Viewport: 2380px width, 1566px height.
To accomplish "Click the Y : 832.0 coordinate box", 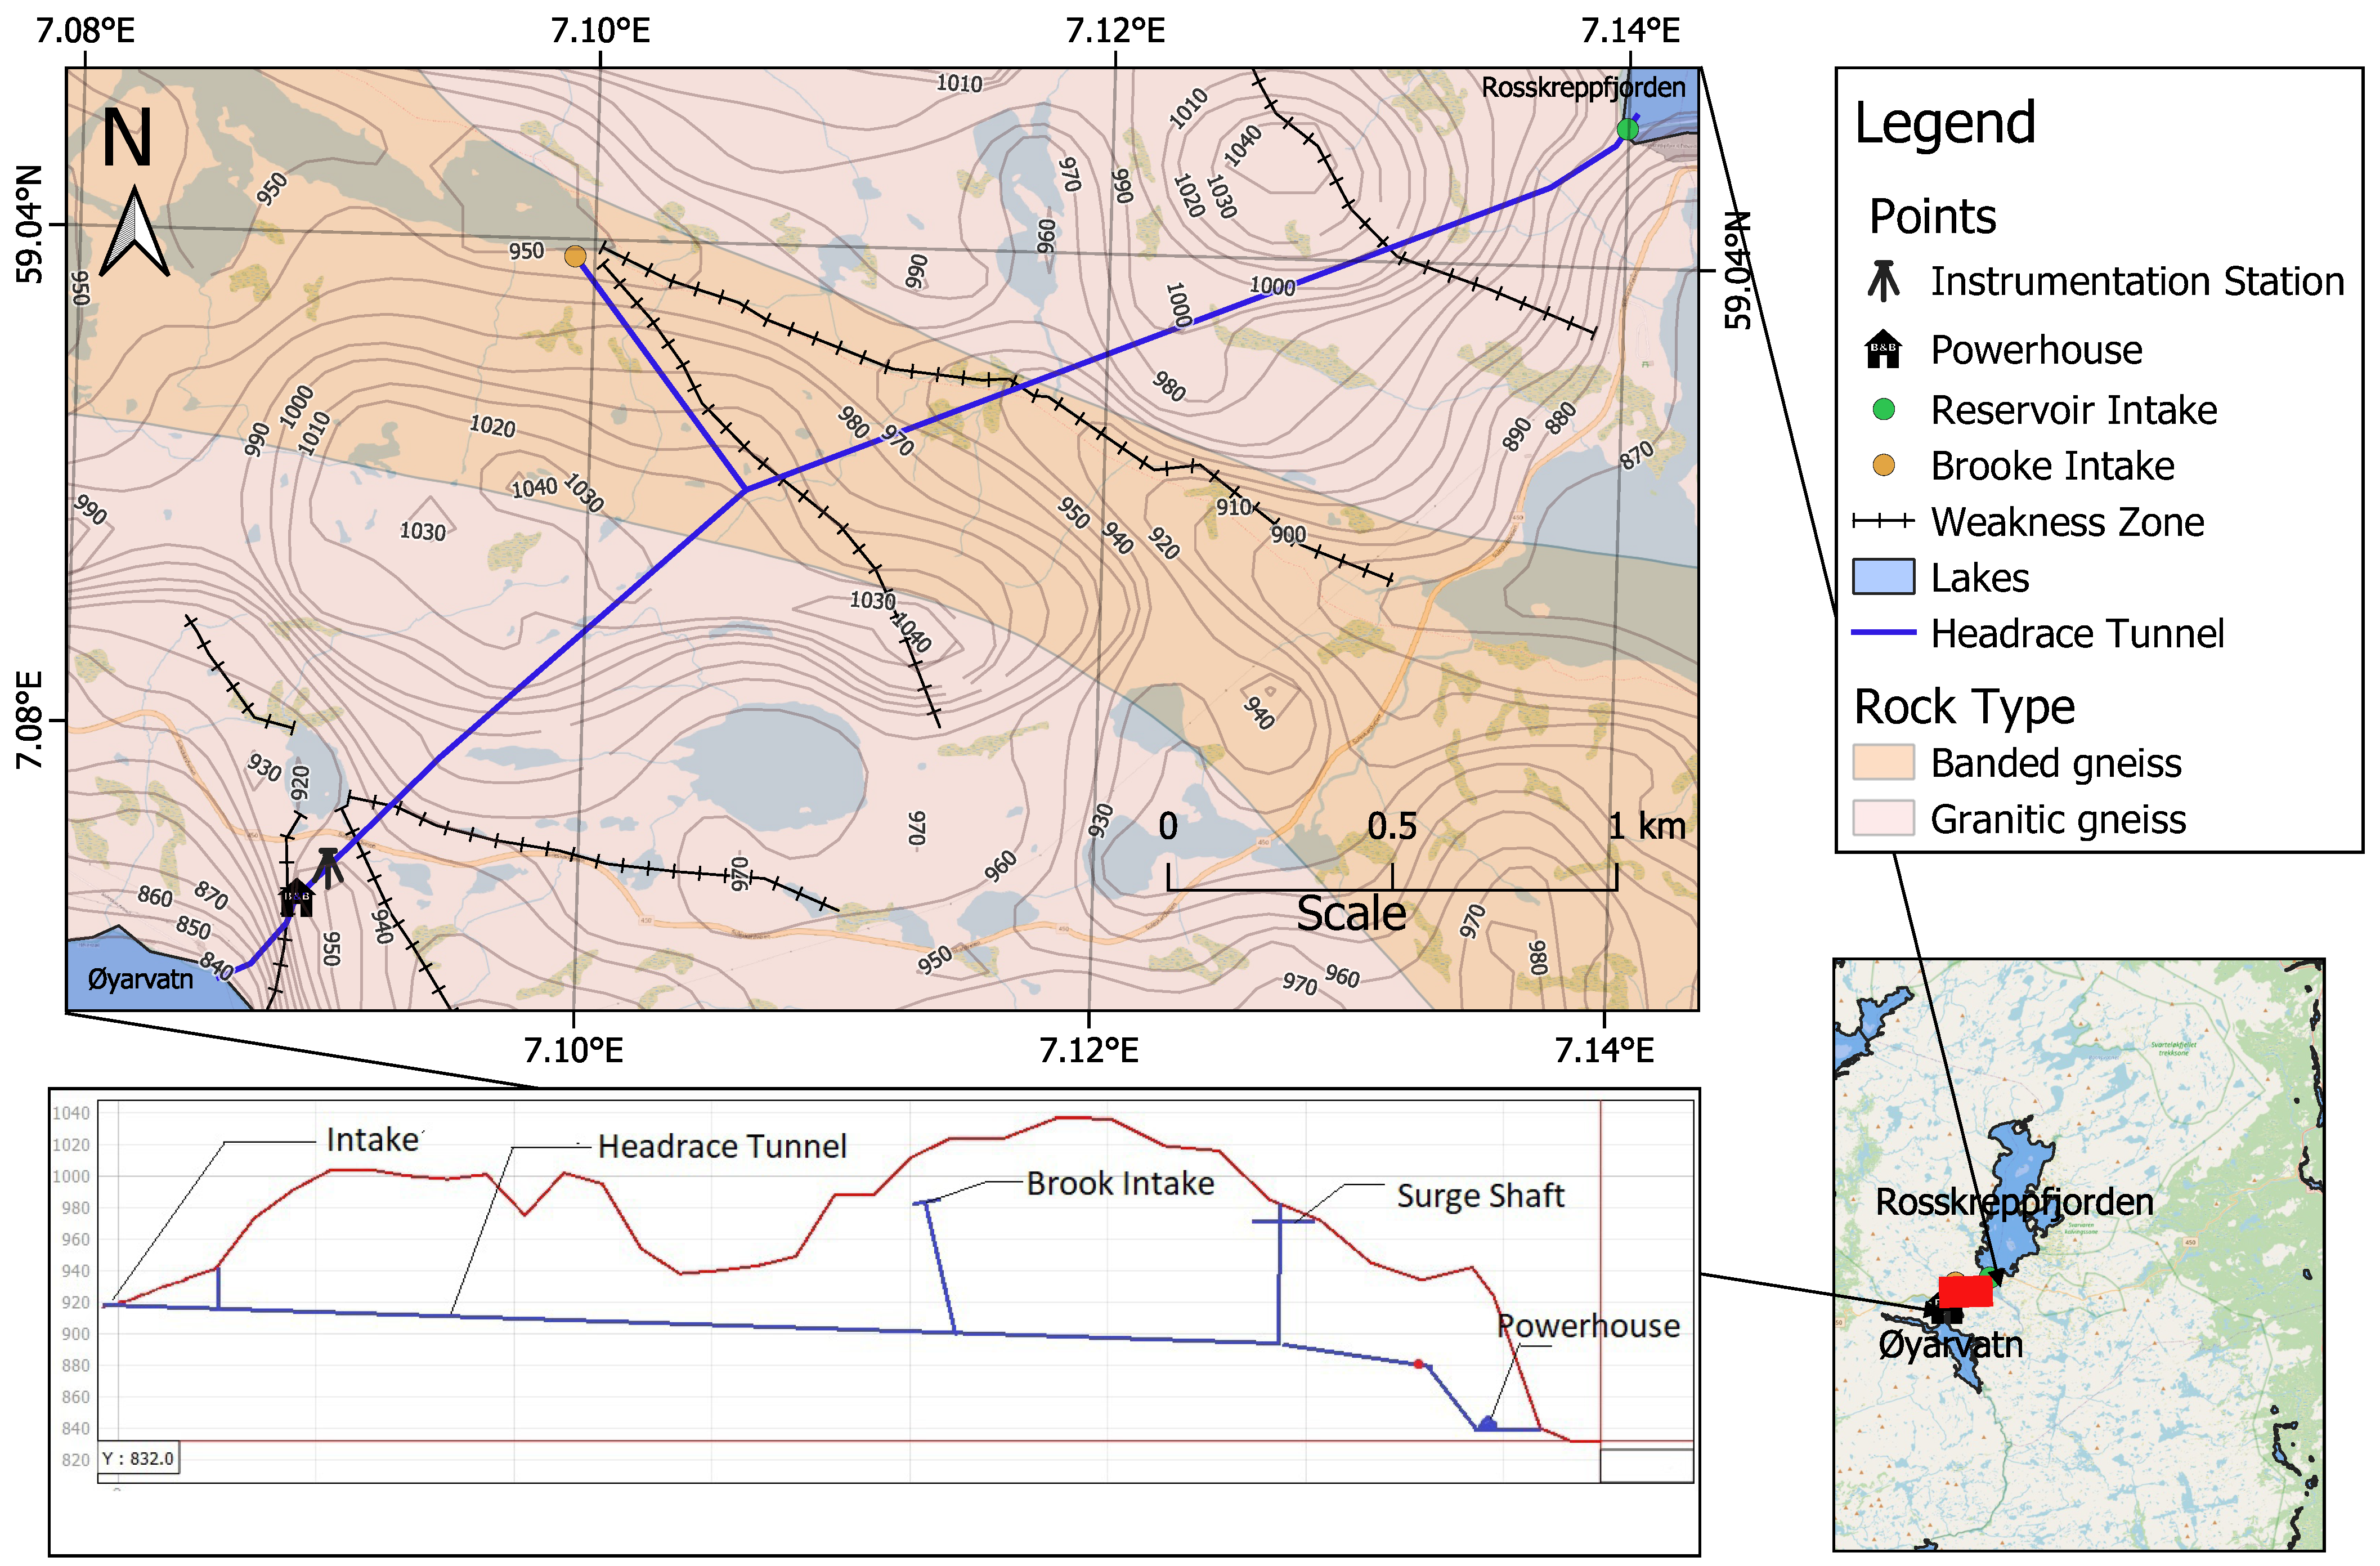I will (138, 1459).
